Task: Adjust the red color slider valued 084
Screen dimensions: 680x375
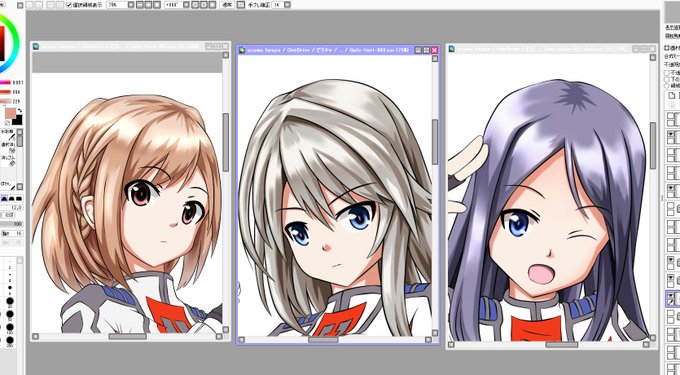Action: click(x=5, y=92)
